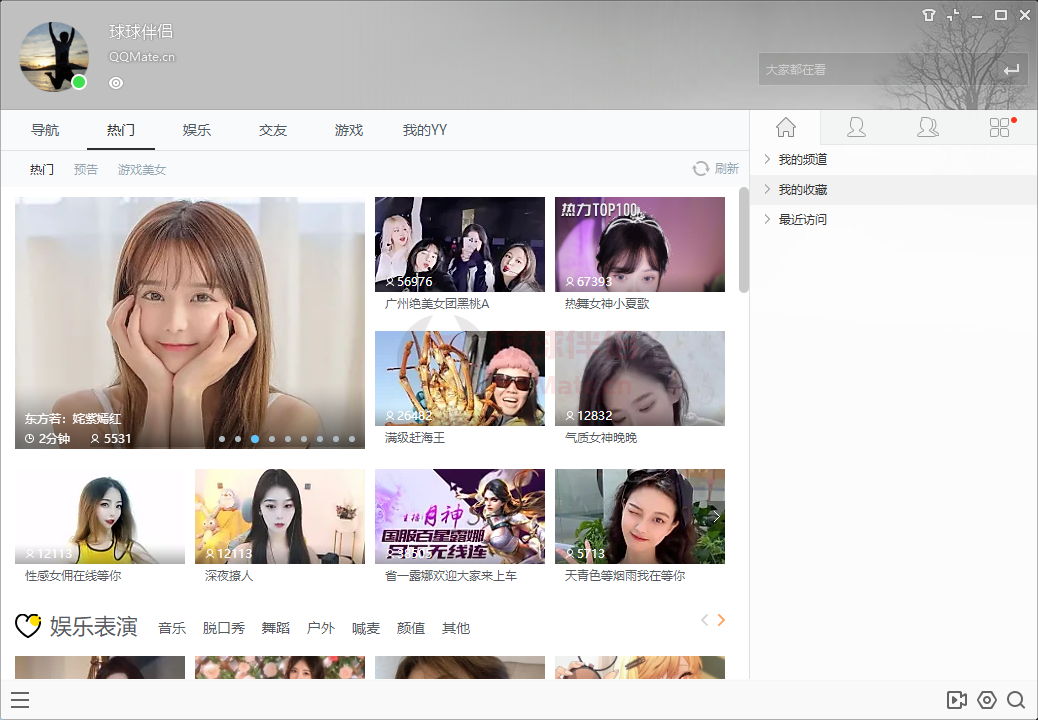Toggle the eye visibility icon under QQMate.cn
The width and height of the screenshot is (1038, 720).
click(116, 83)
